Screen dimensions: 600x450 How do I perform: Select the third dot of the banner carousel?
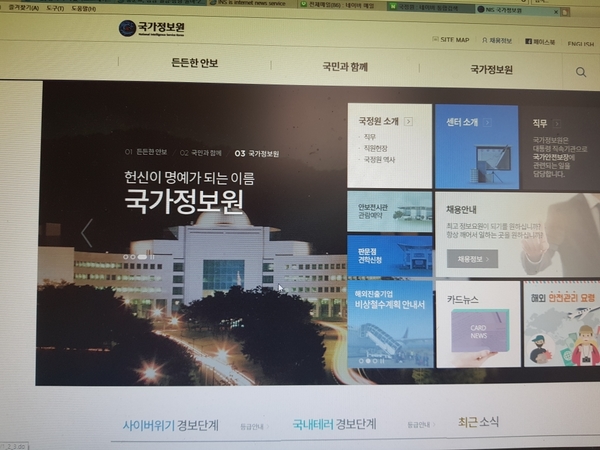[375, 361]
